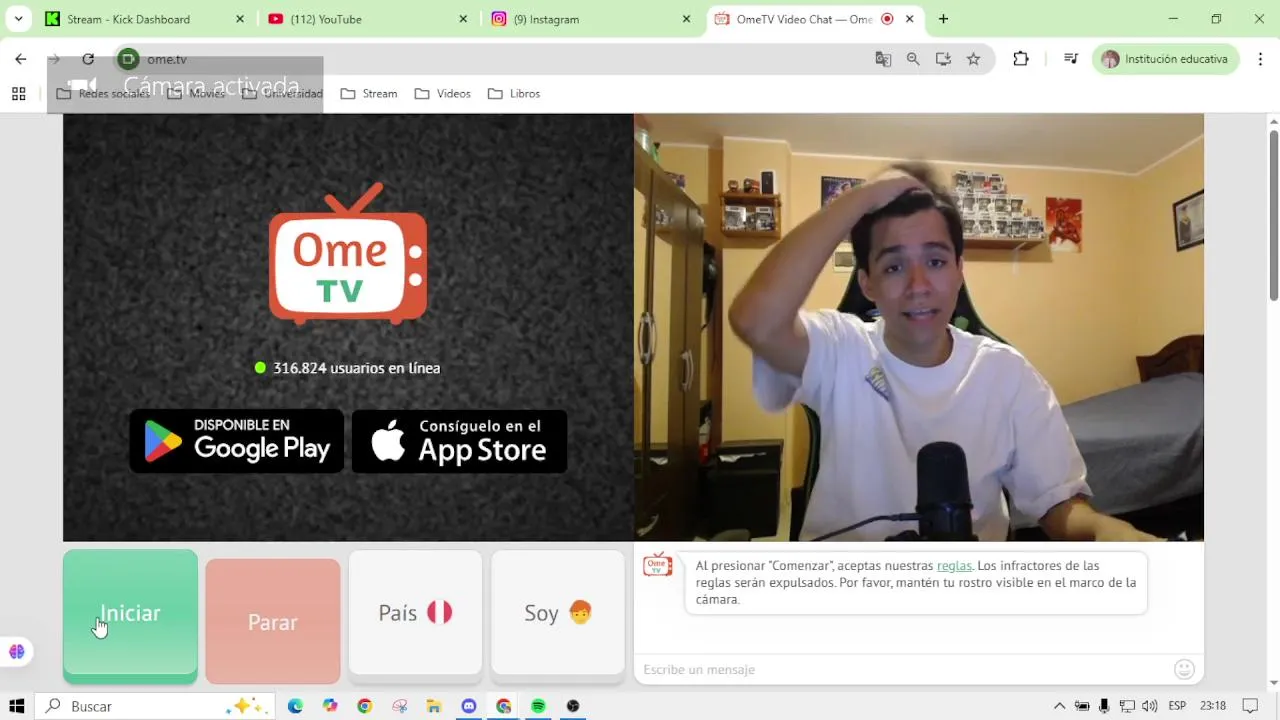Click the local webcam preview
The width and height of the screenshot is (1280, 720).
[x=919, y=327]
